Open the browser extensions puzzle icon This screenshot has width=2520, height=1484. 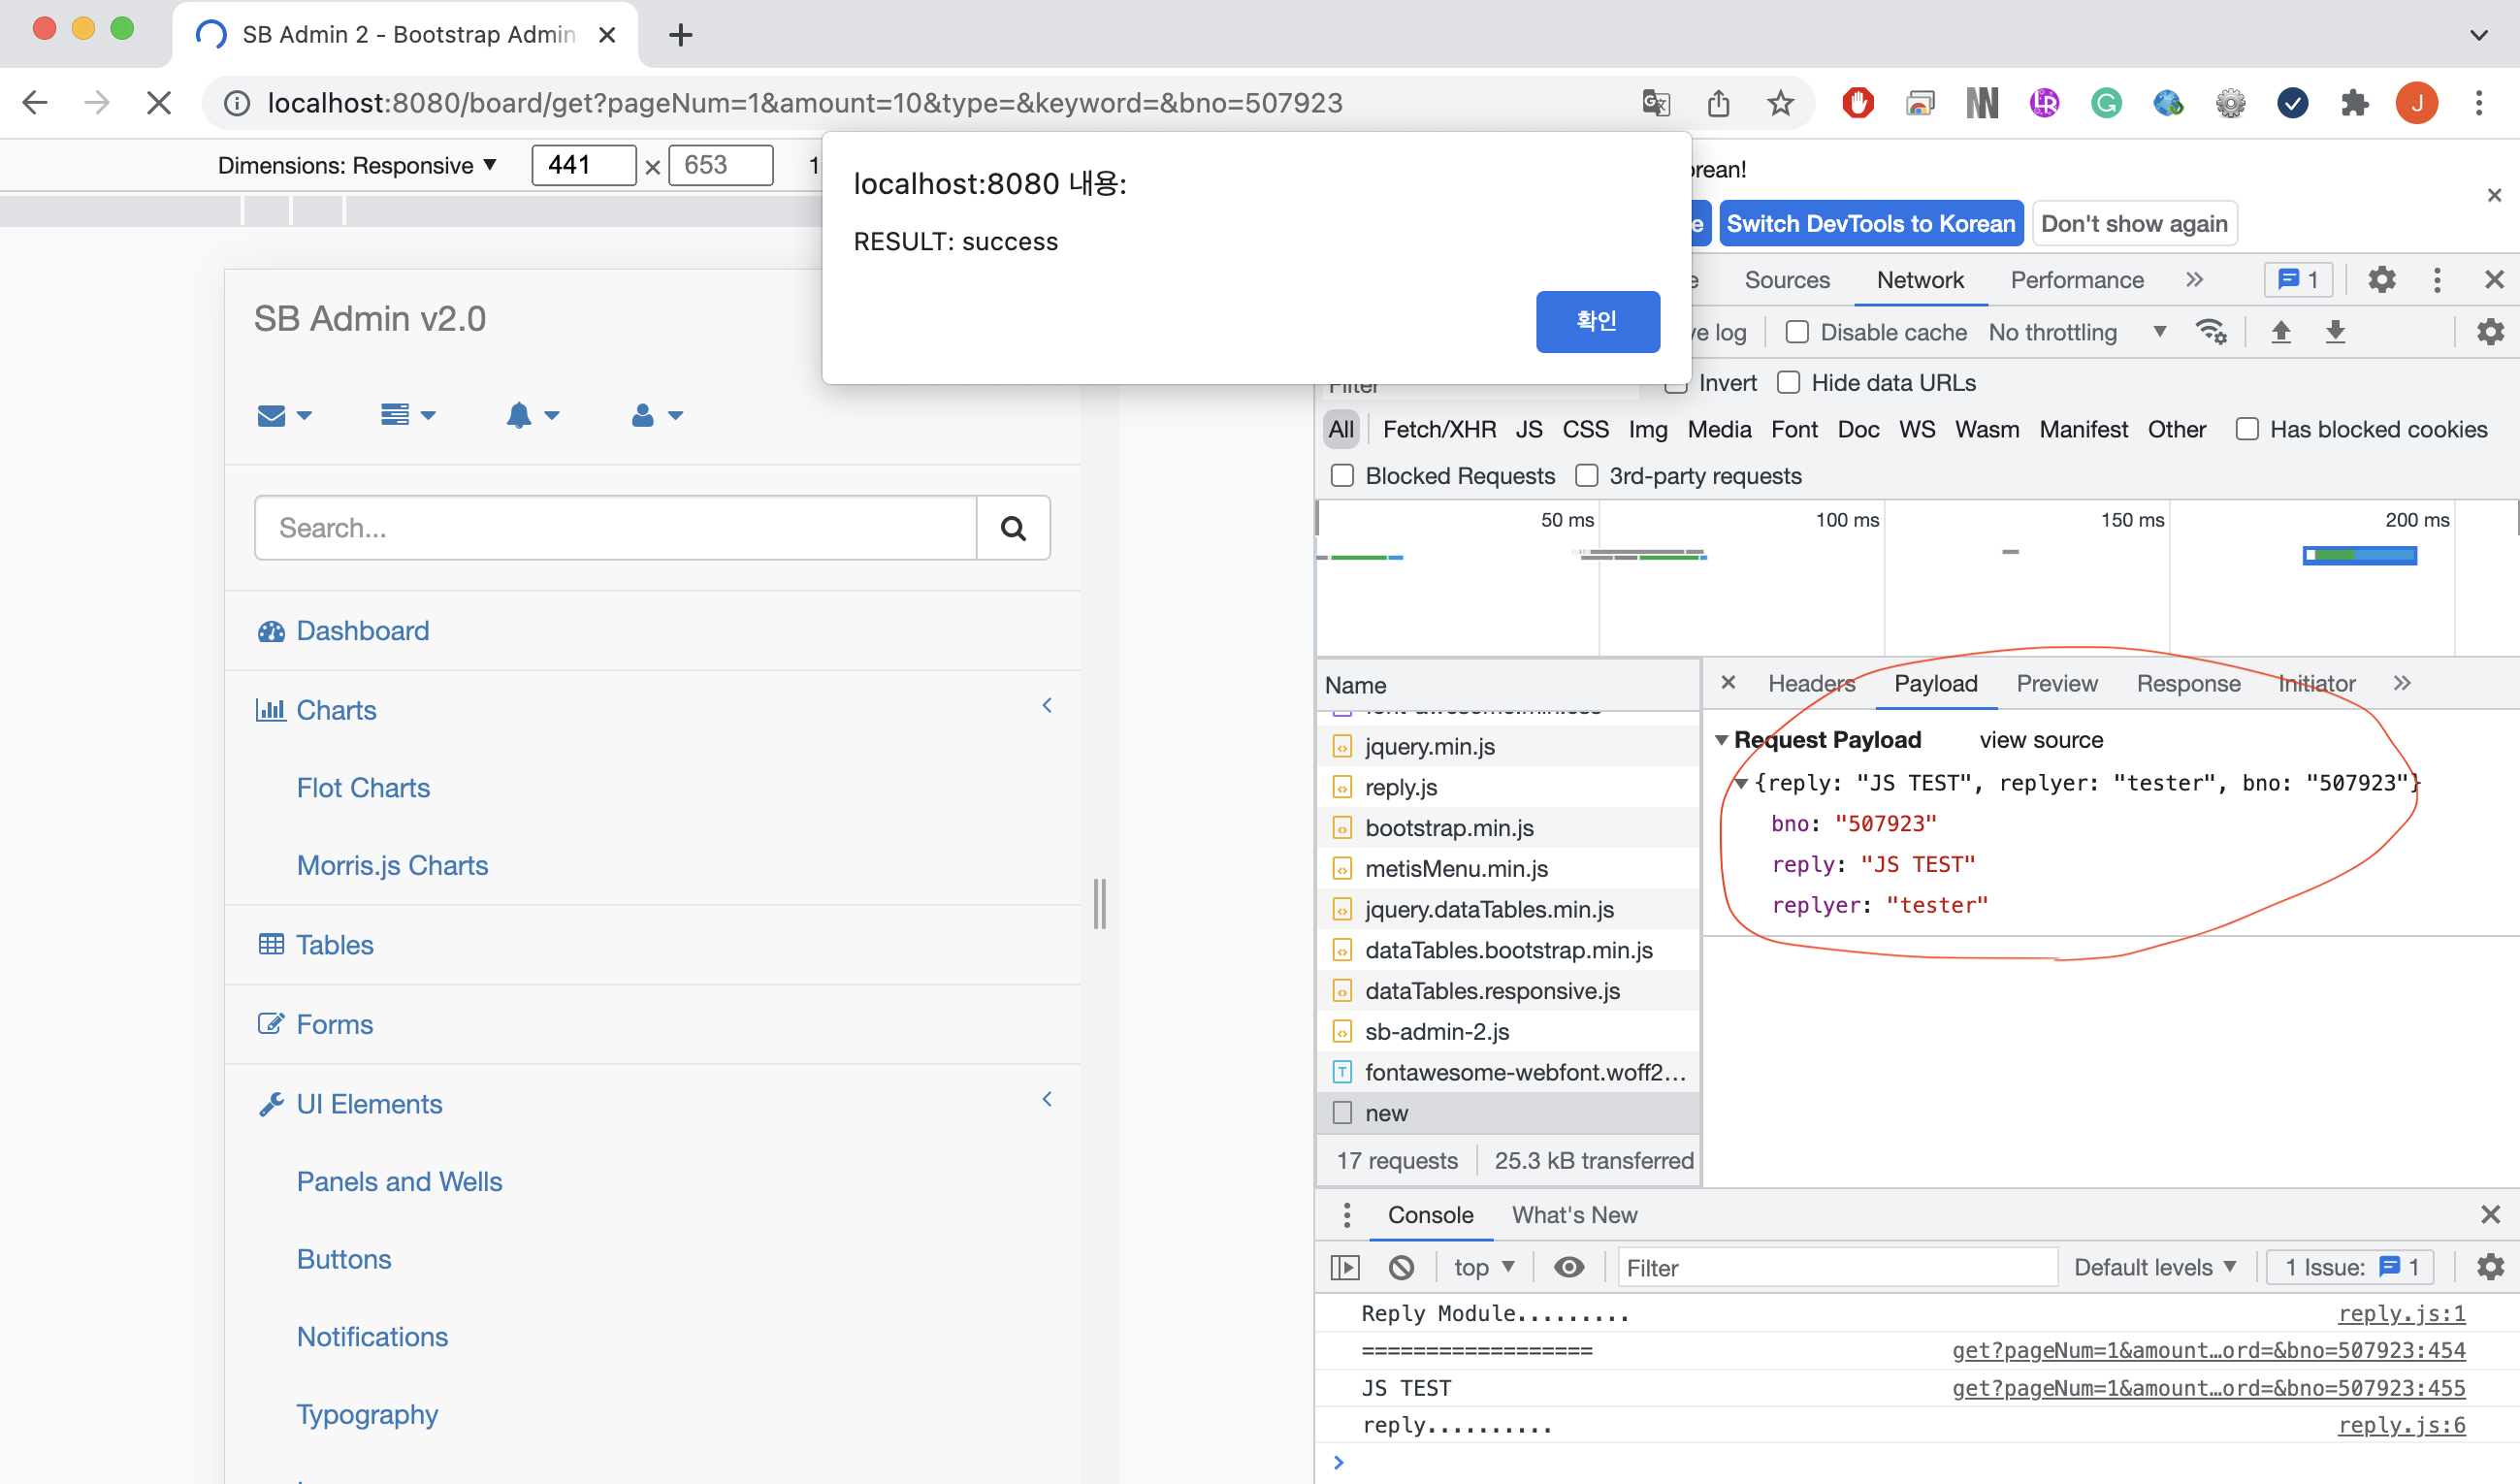(2354, 103)
